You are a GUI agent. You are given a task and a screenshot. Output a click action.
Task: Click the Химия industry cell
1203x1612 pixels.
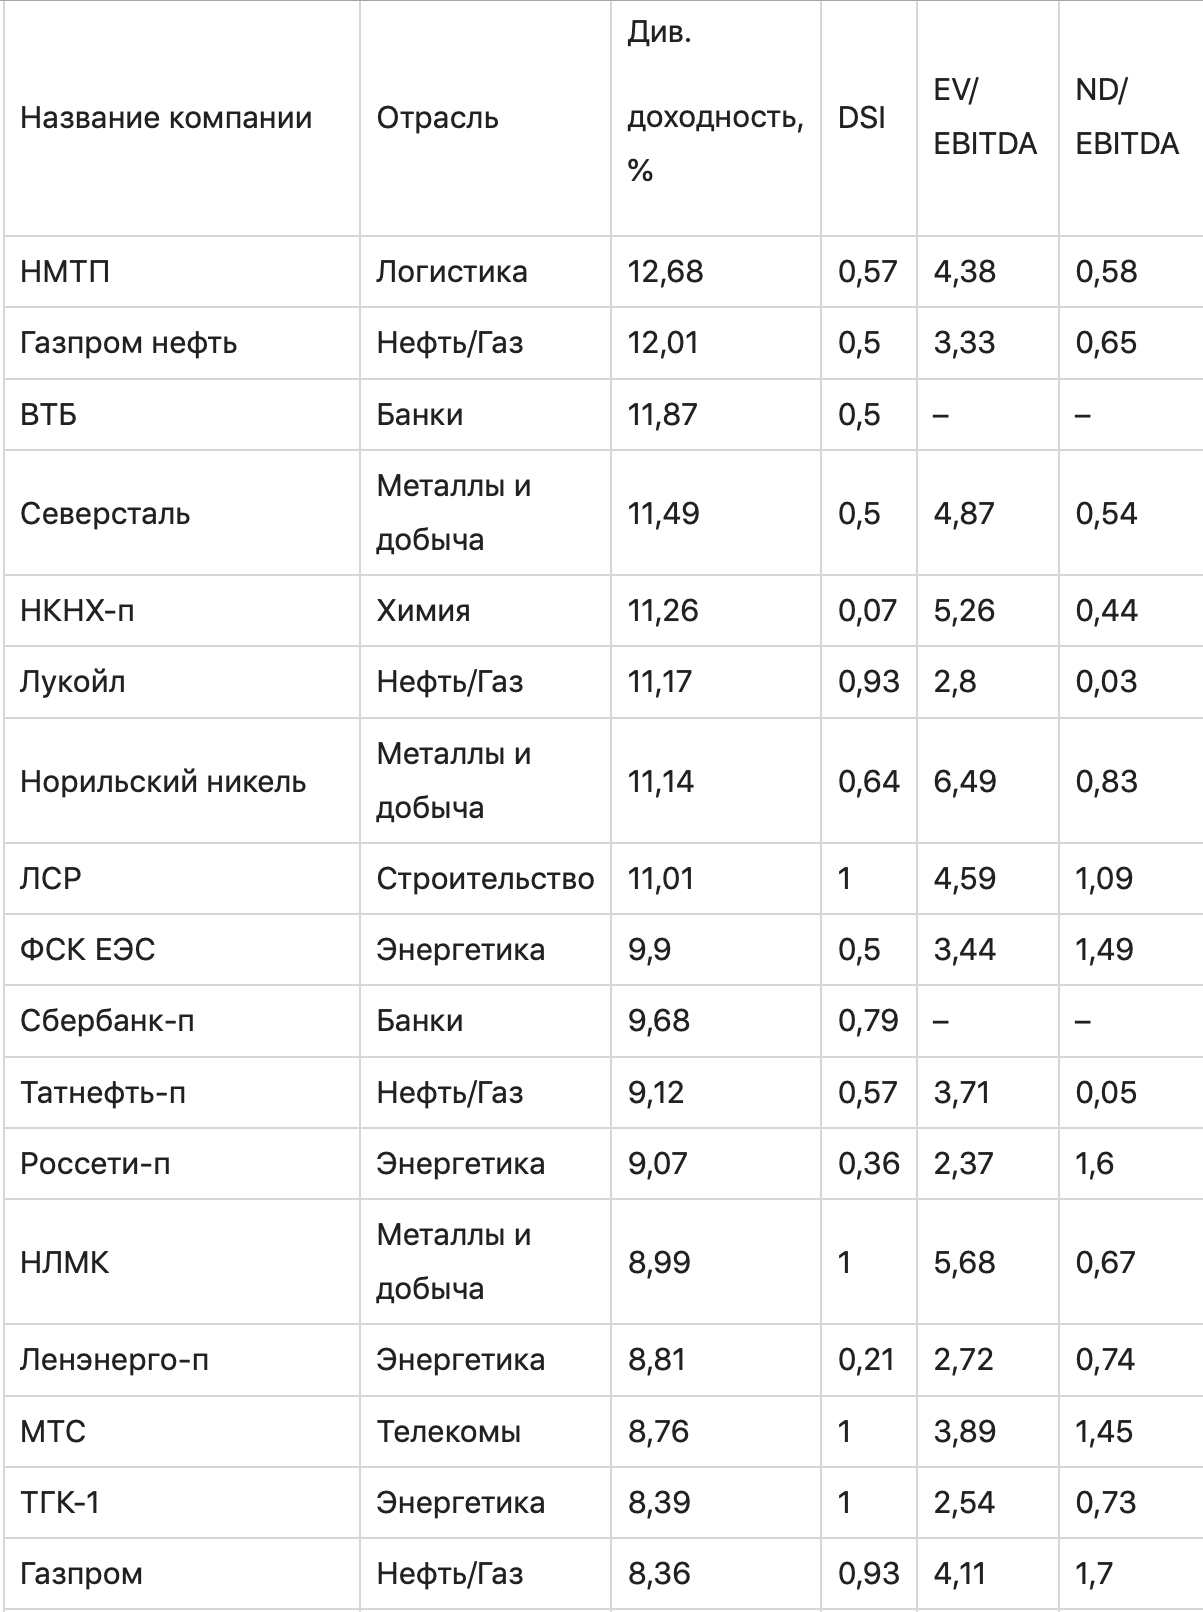[x=423, y=610]
